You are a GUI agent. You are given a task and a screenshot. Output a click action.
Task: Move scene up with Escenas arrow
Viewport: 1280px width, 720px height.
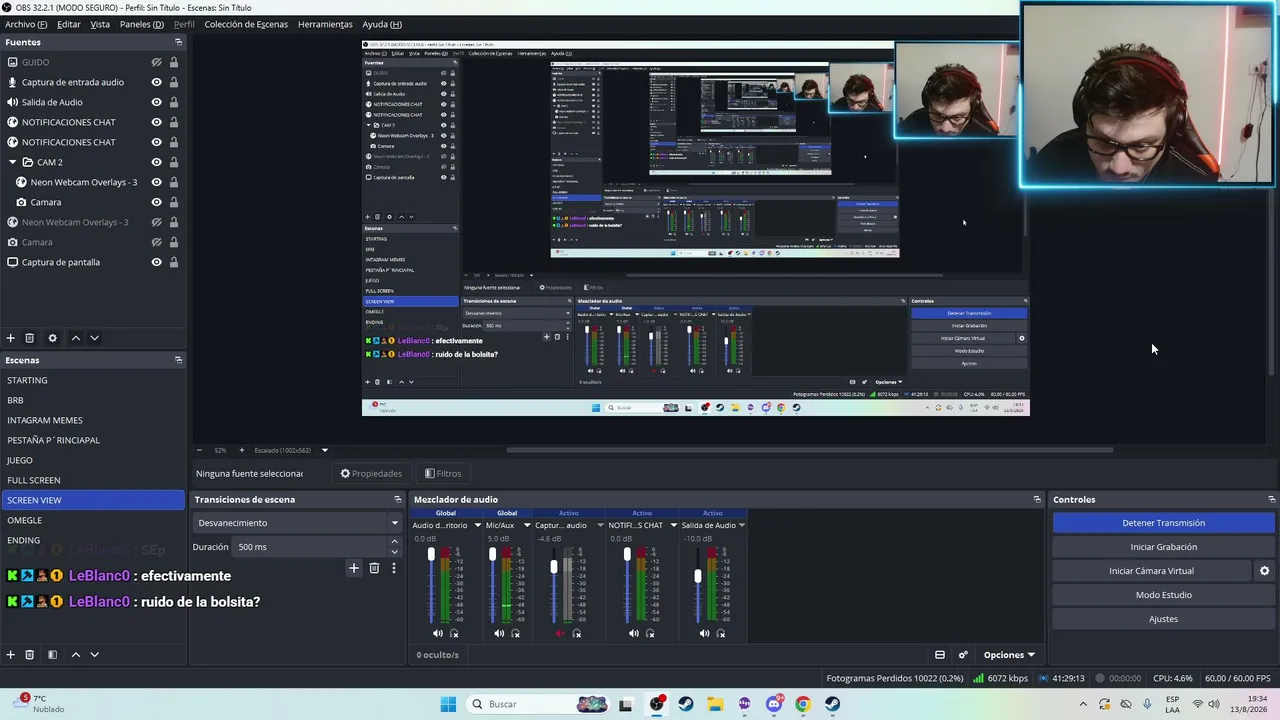(75, 654)
